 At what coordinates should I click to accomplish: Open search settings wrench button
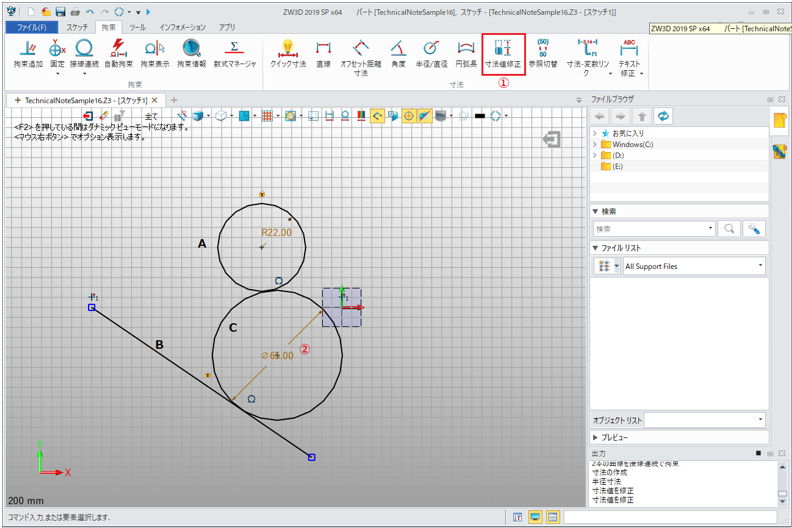click(754, 229)
